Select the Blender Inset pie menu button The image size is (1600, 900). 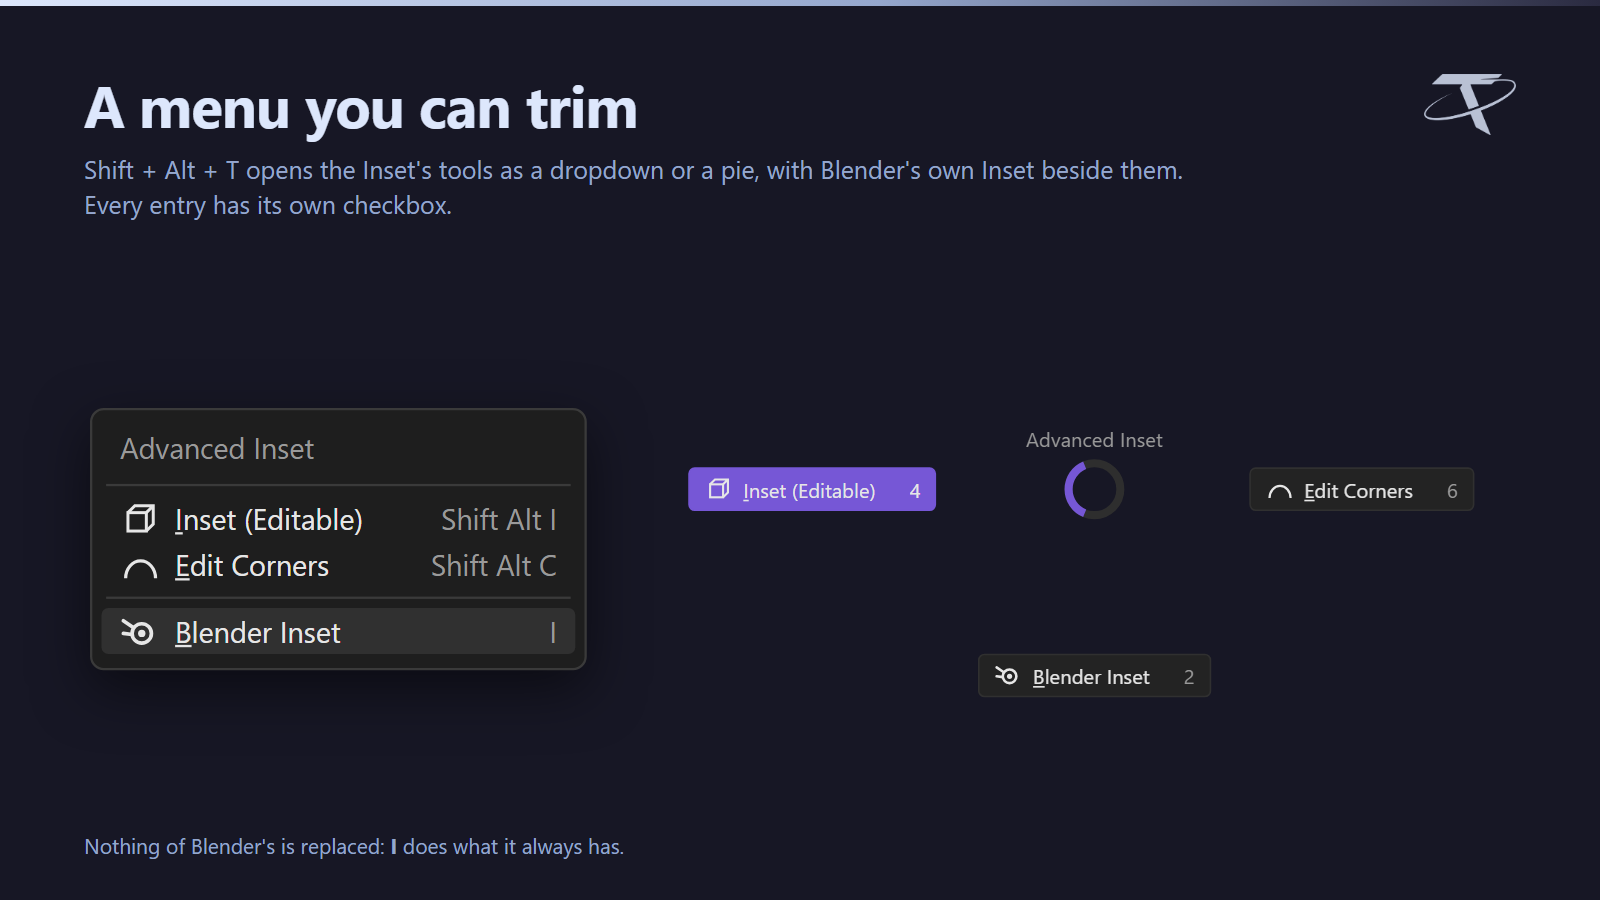1094,676
